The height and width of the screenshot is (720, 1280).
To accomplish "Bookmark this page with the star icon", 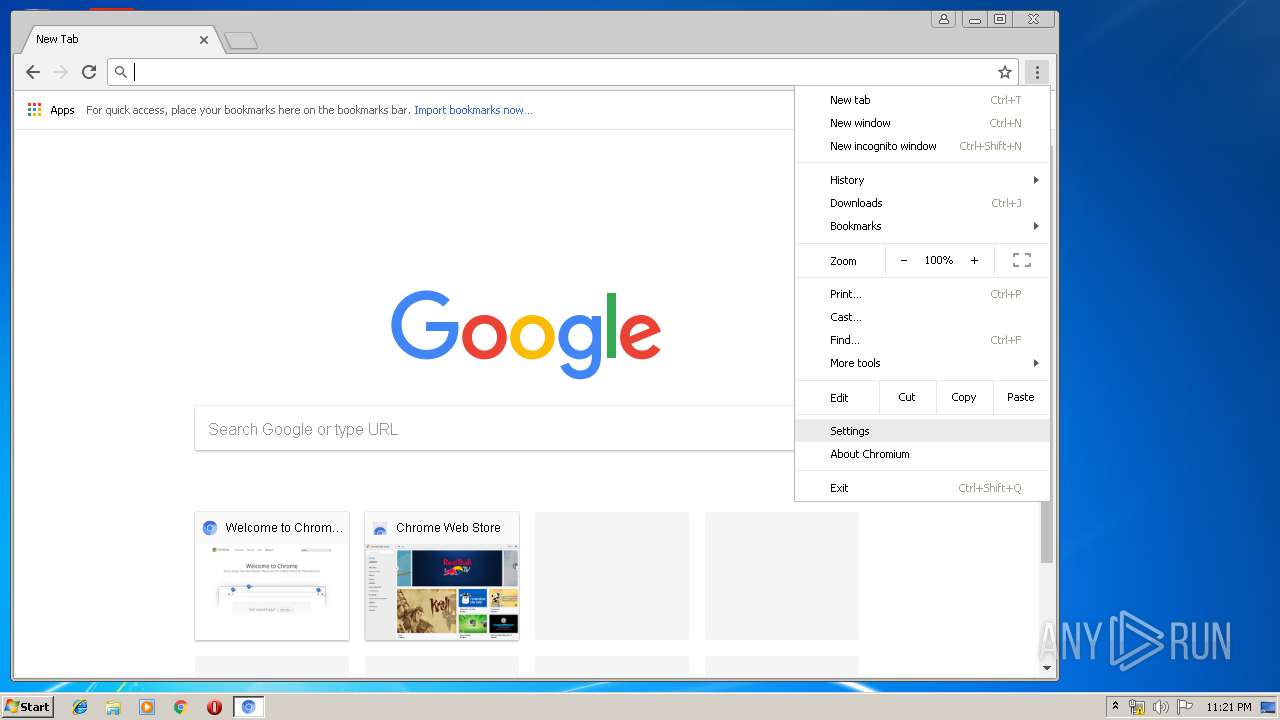I will 1005,72.
